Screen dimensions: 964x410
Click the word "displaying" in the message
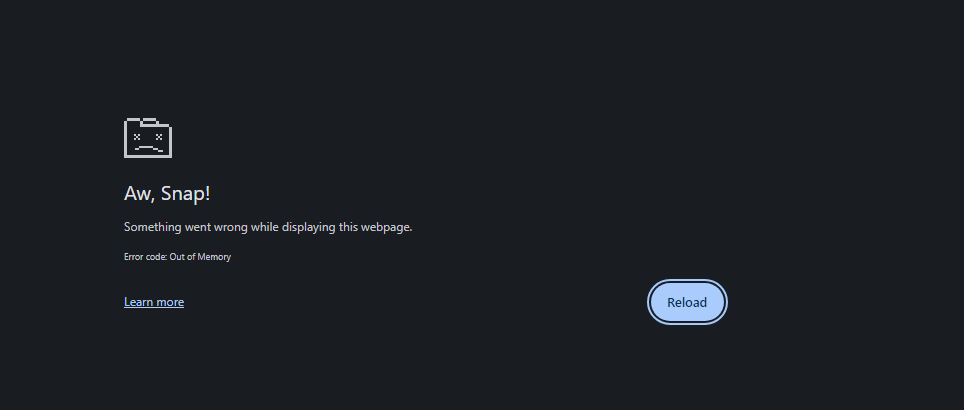point(310,227)
